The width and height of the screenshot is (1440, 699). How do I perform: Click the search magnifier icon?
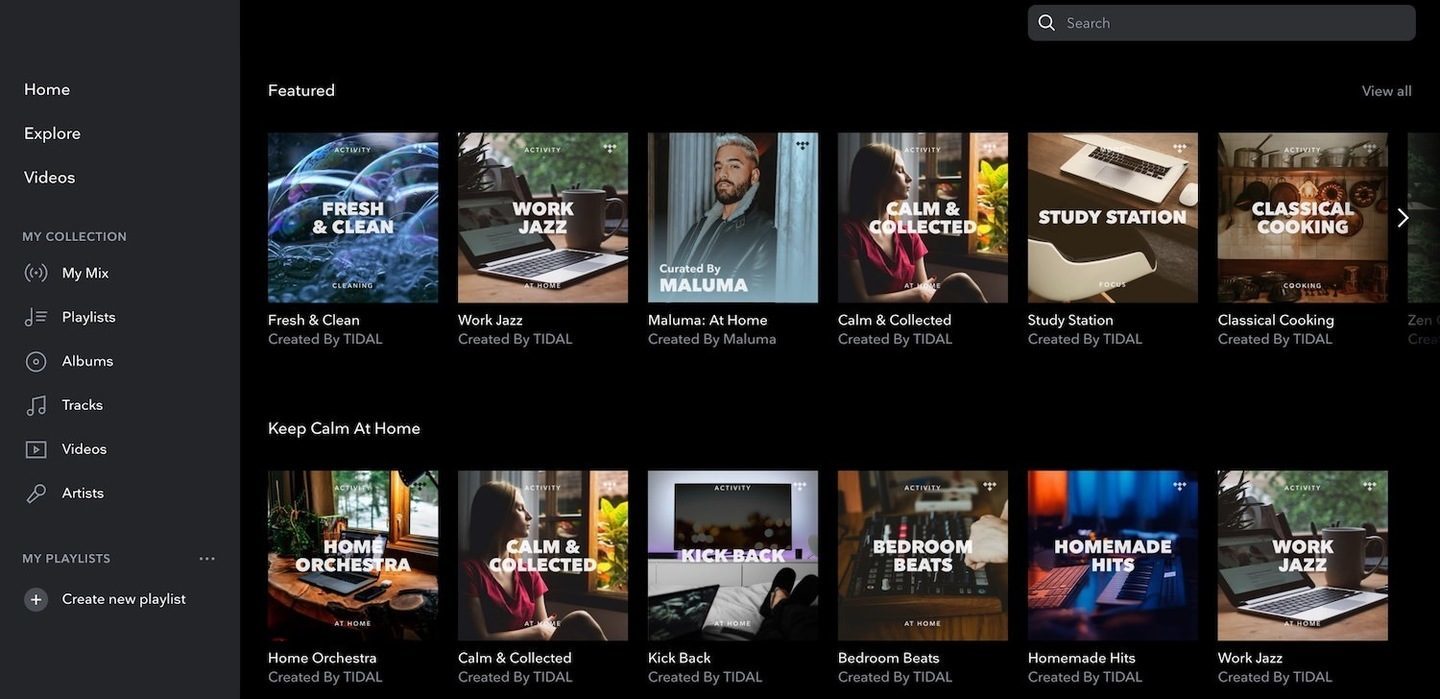[x=1047, y=23]
